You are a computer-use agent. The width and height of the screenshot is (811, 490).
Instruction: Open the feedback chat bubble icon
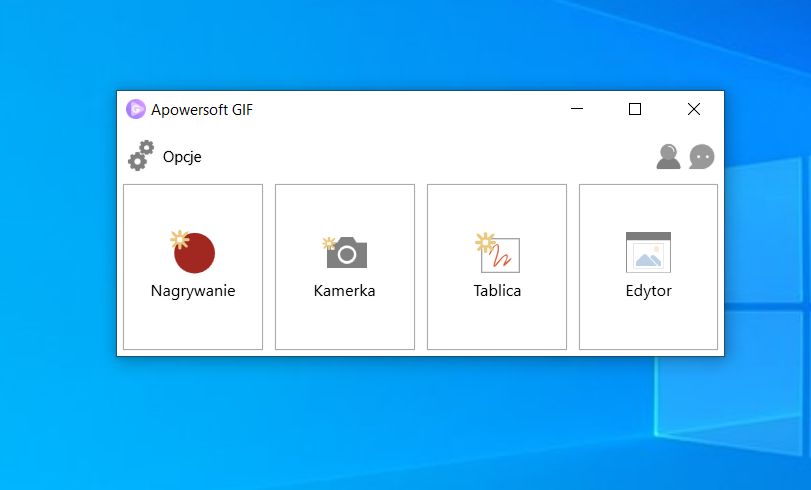point(702,157)
